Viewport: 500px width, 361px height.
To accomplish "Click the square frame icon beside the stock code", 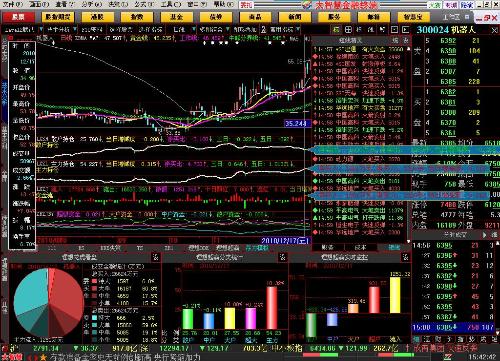I will 395,30.
